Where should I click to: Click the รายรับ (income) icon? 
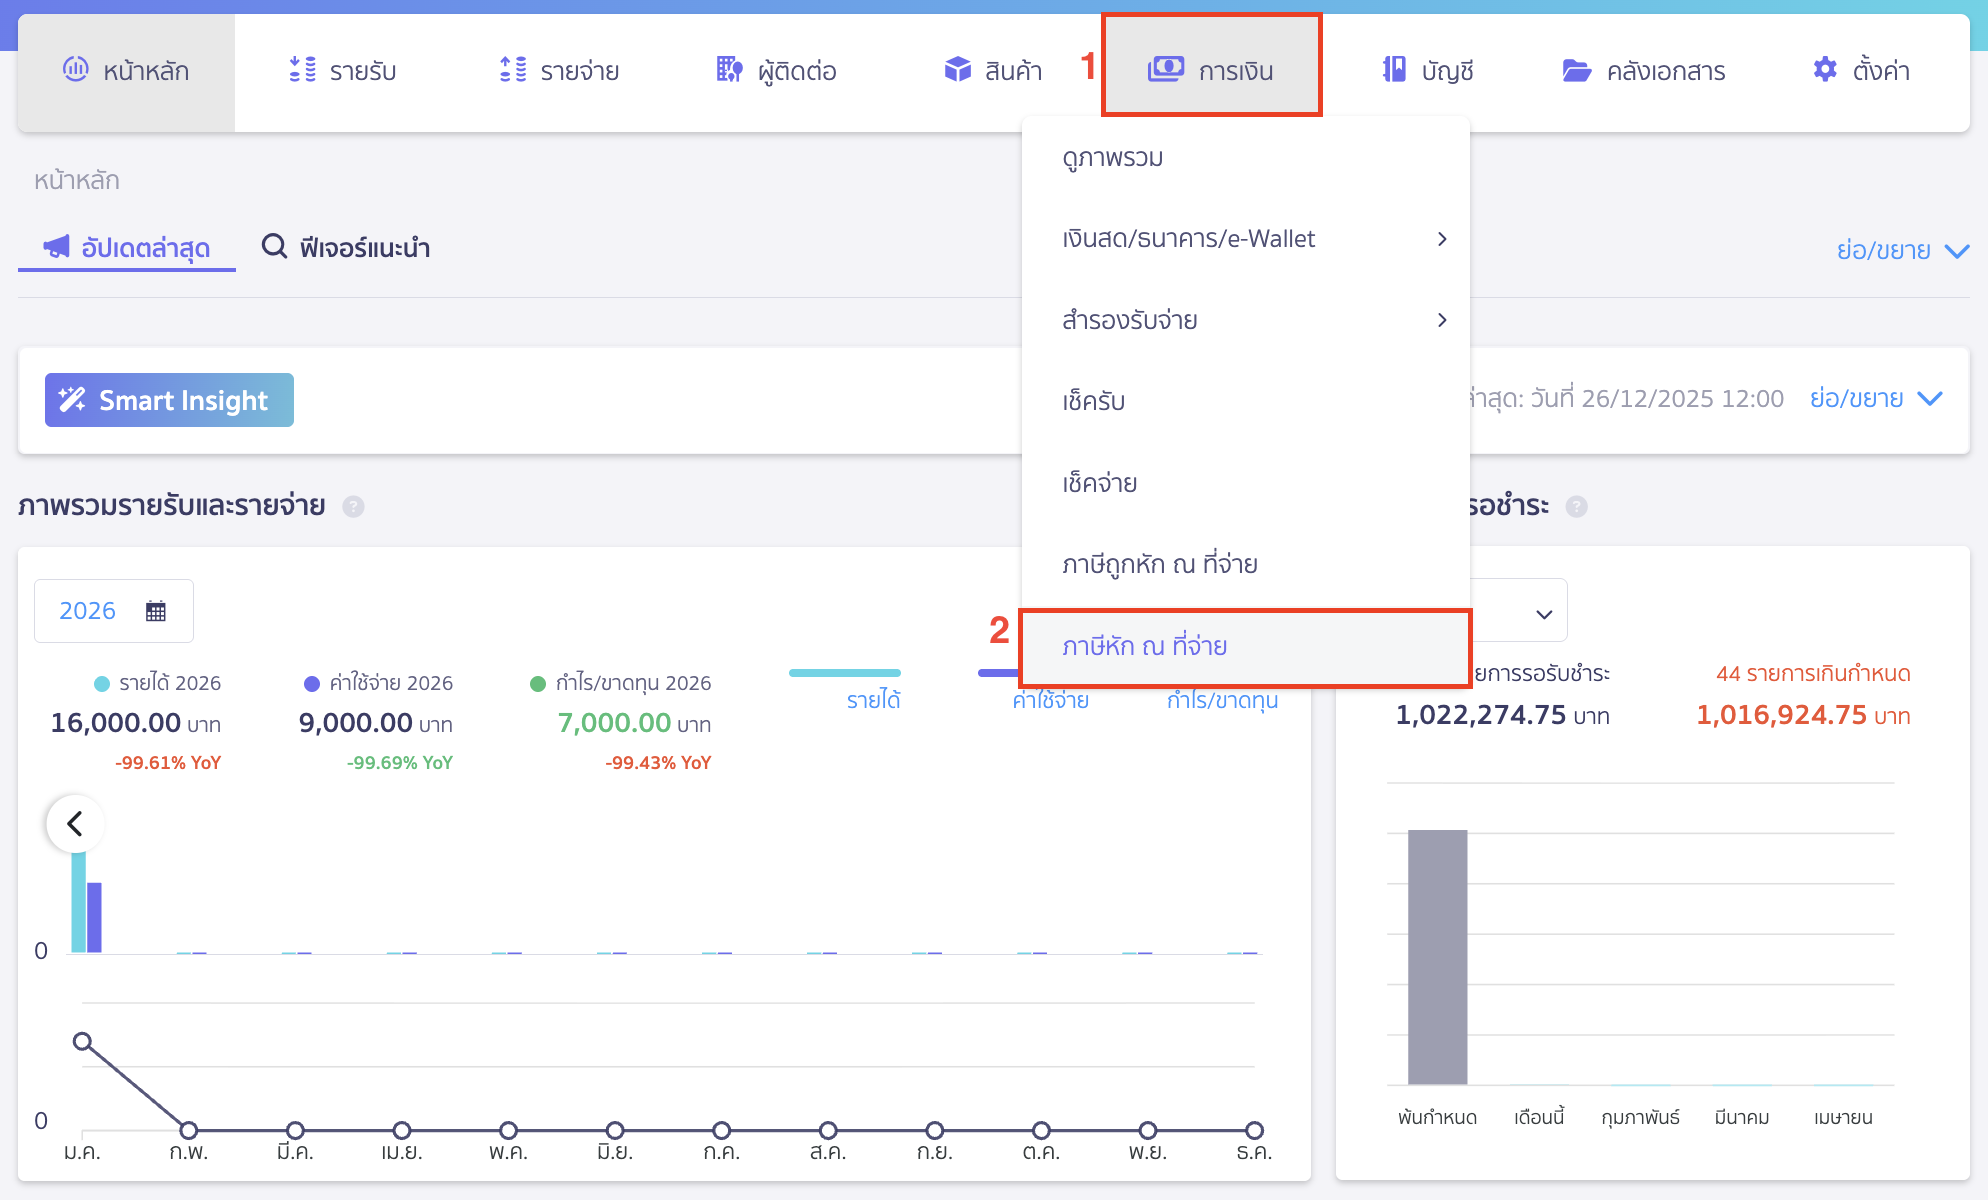(302, 70)
